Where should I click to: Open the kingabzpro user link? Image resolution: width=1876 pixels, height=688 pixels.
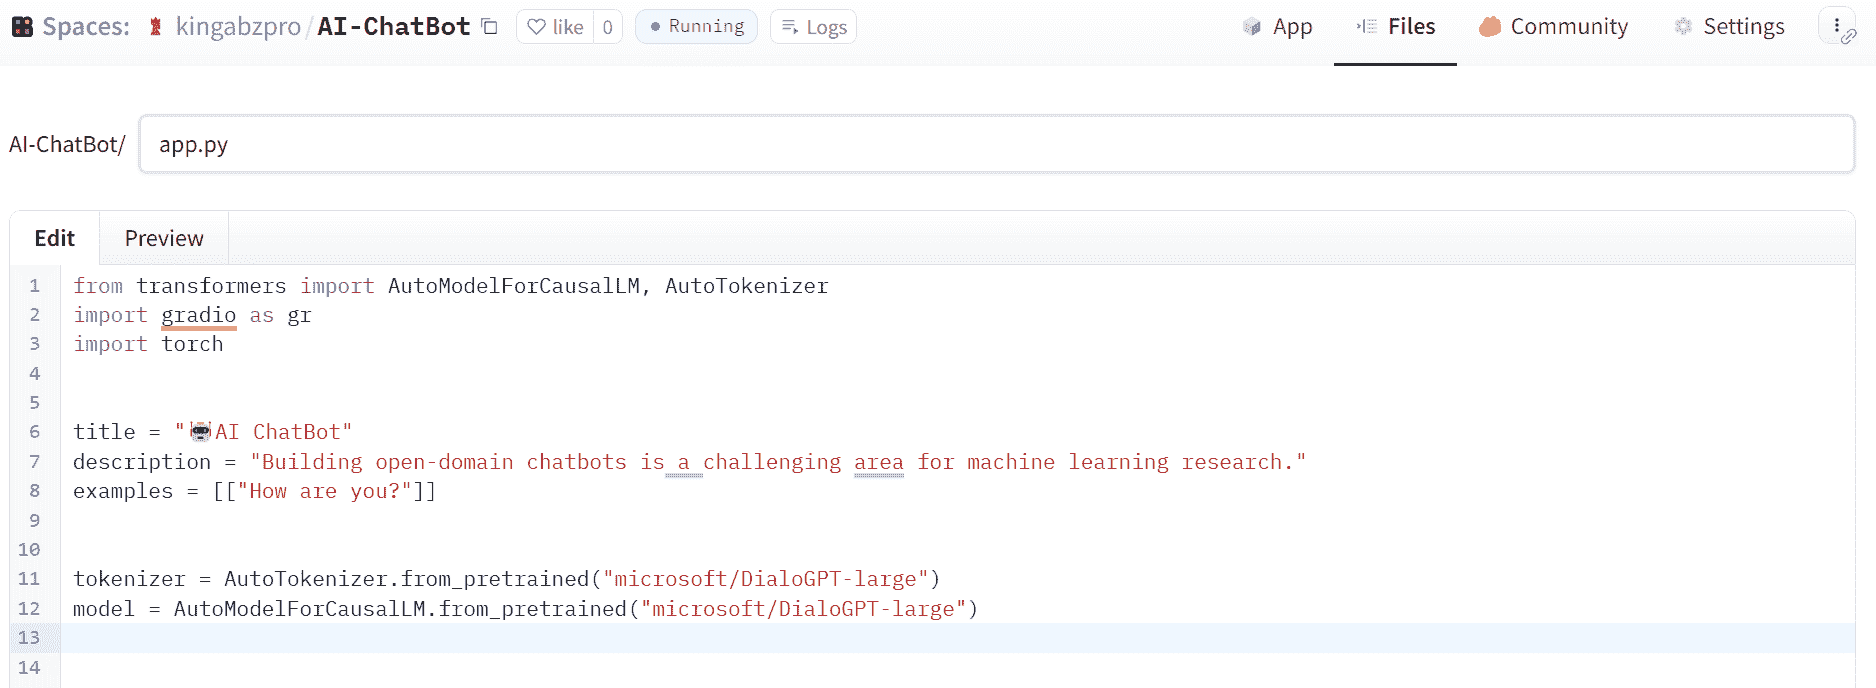pyautogui.click(x=238, y=27)
